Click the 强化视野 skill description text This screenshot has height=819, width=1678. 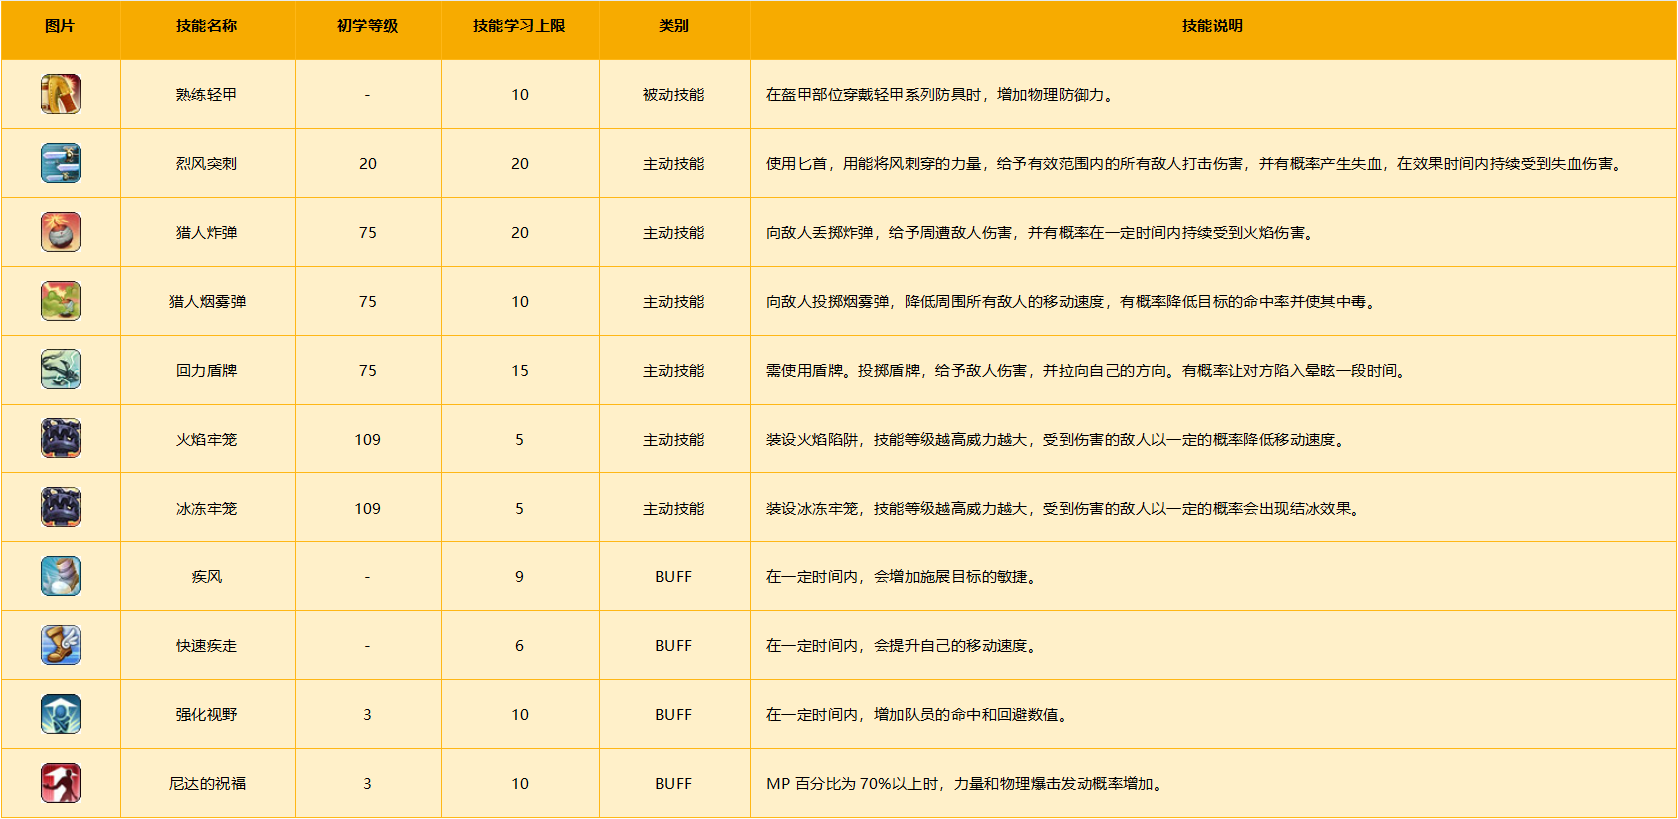[918, 715]
